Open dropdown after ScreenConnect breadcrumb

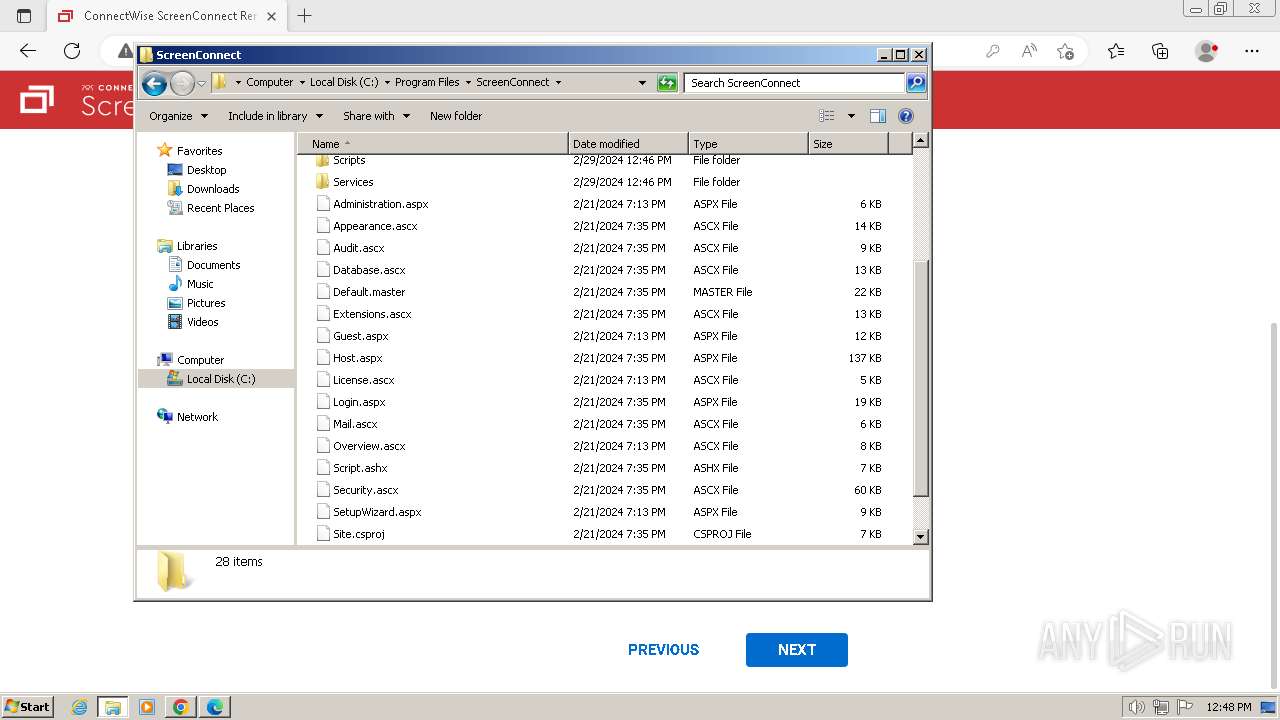tap(558, 83)
